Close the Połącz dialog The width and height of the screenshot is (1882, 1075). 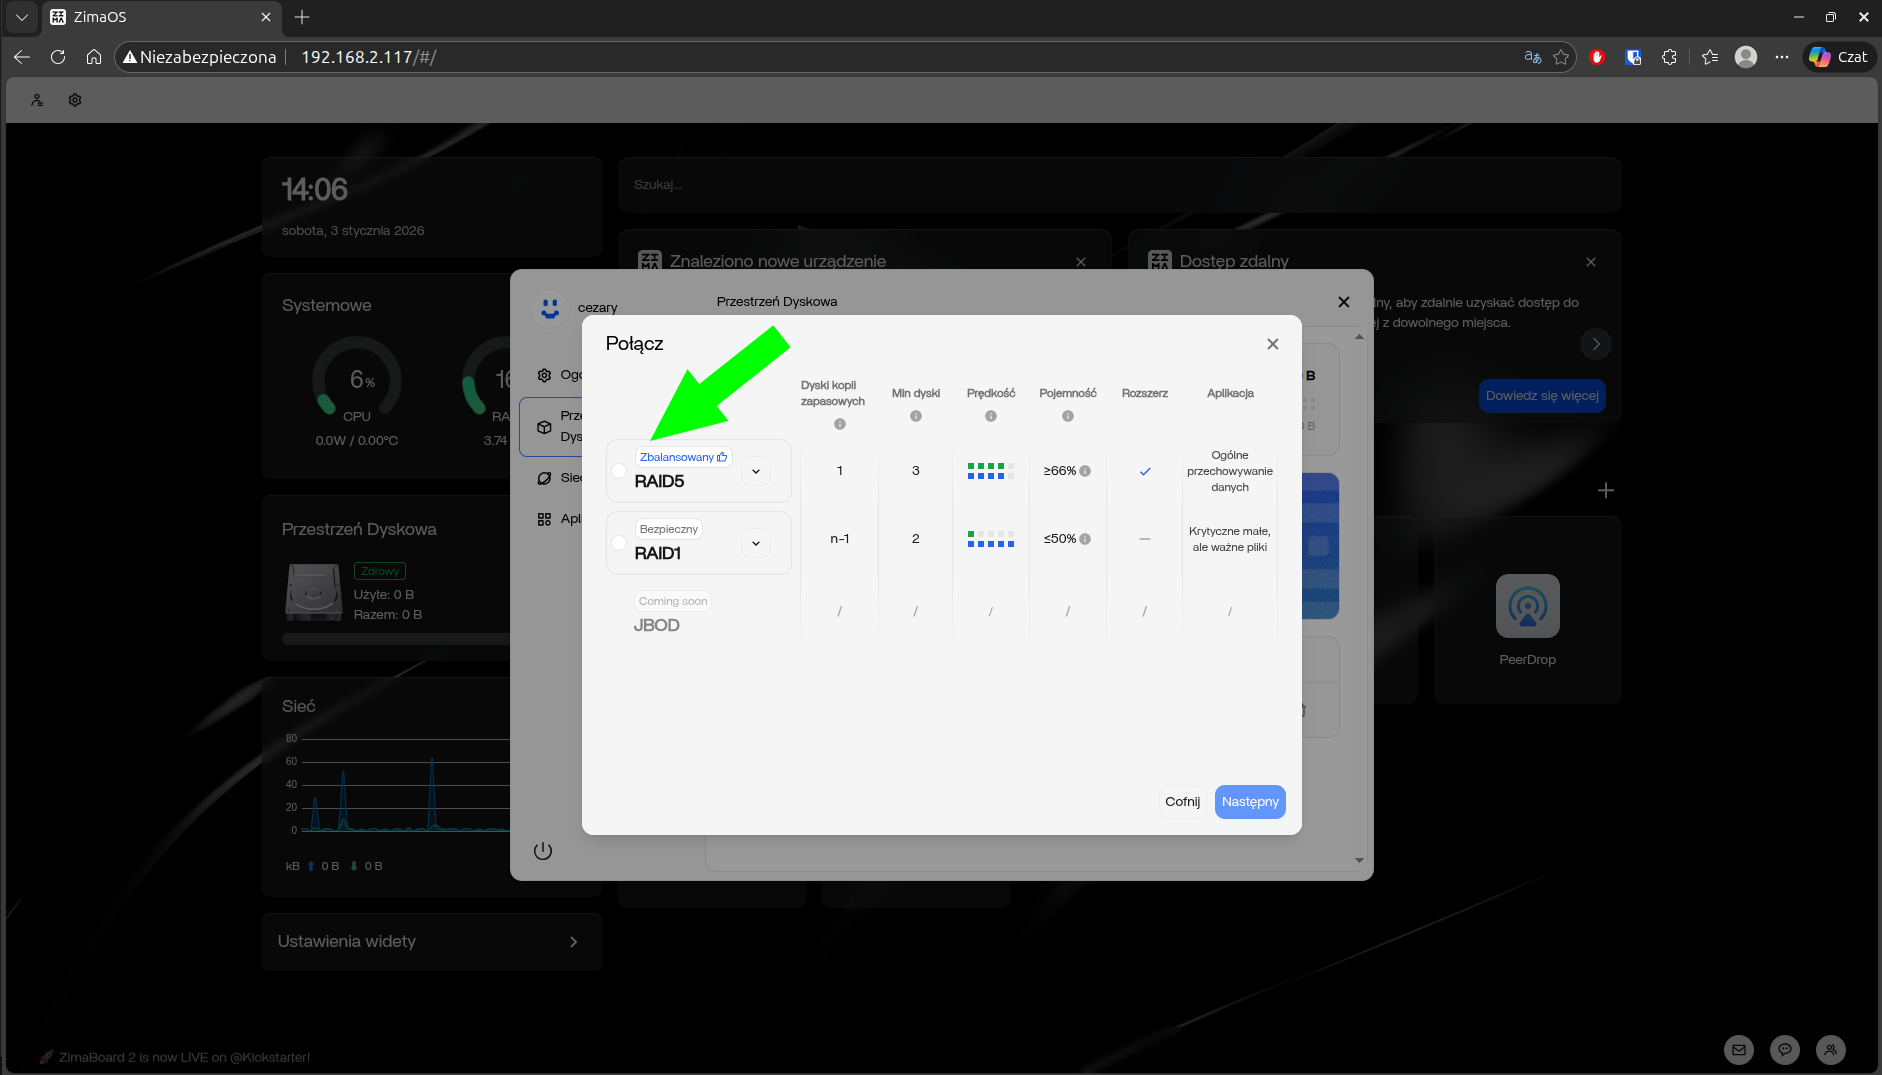1272,344
